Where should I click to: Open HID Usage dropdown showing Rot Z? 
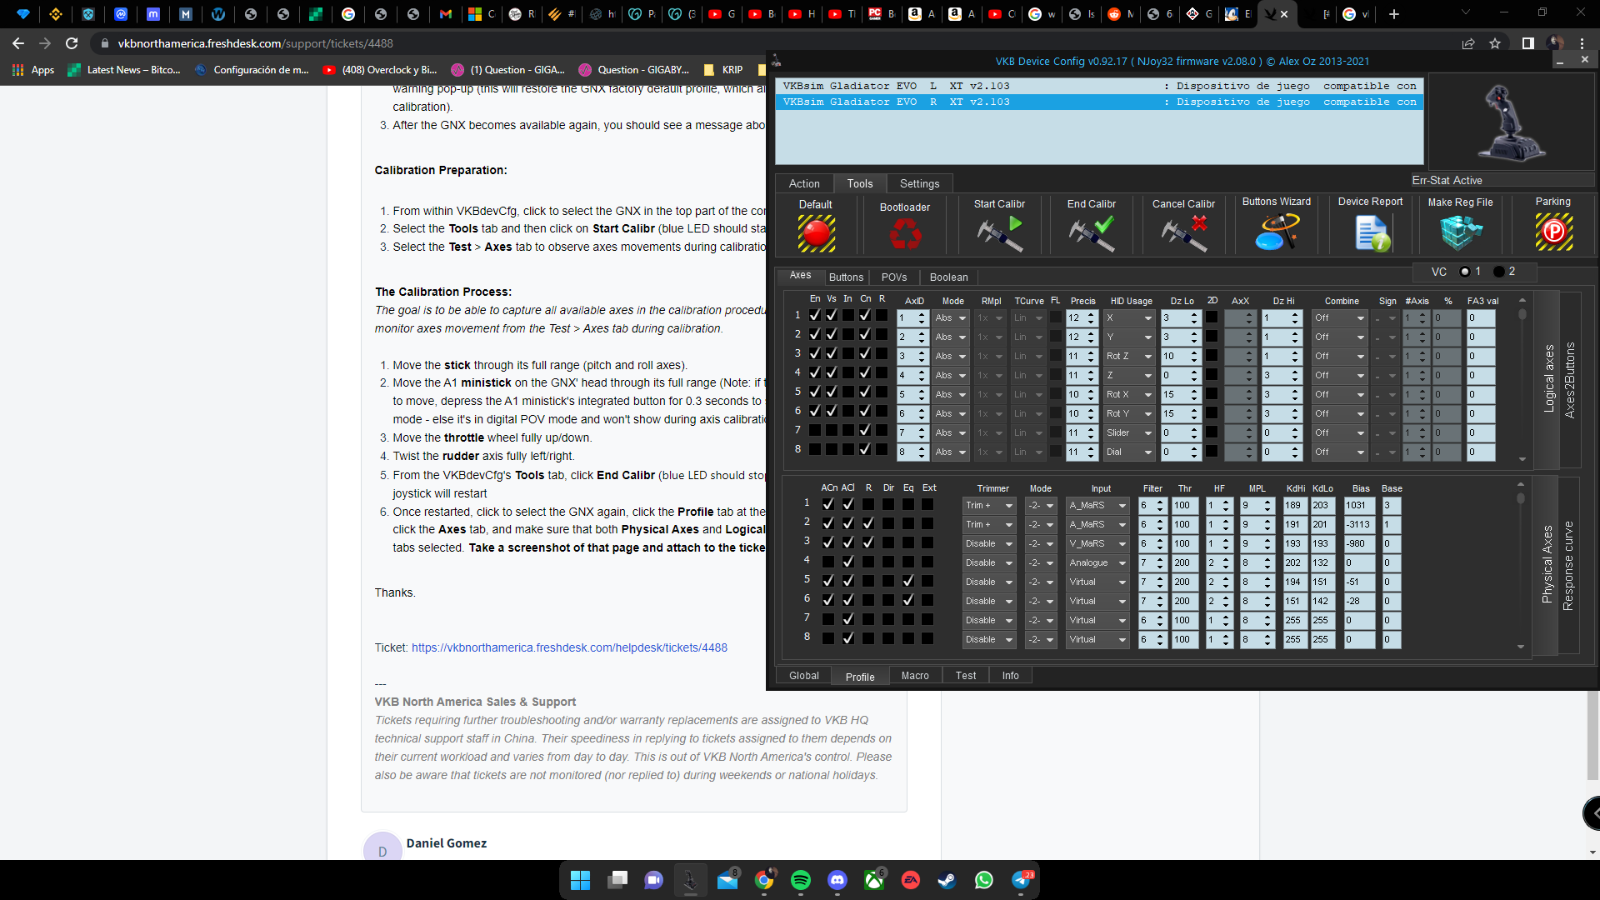pos(1129,356)
